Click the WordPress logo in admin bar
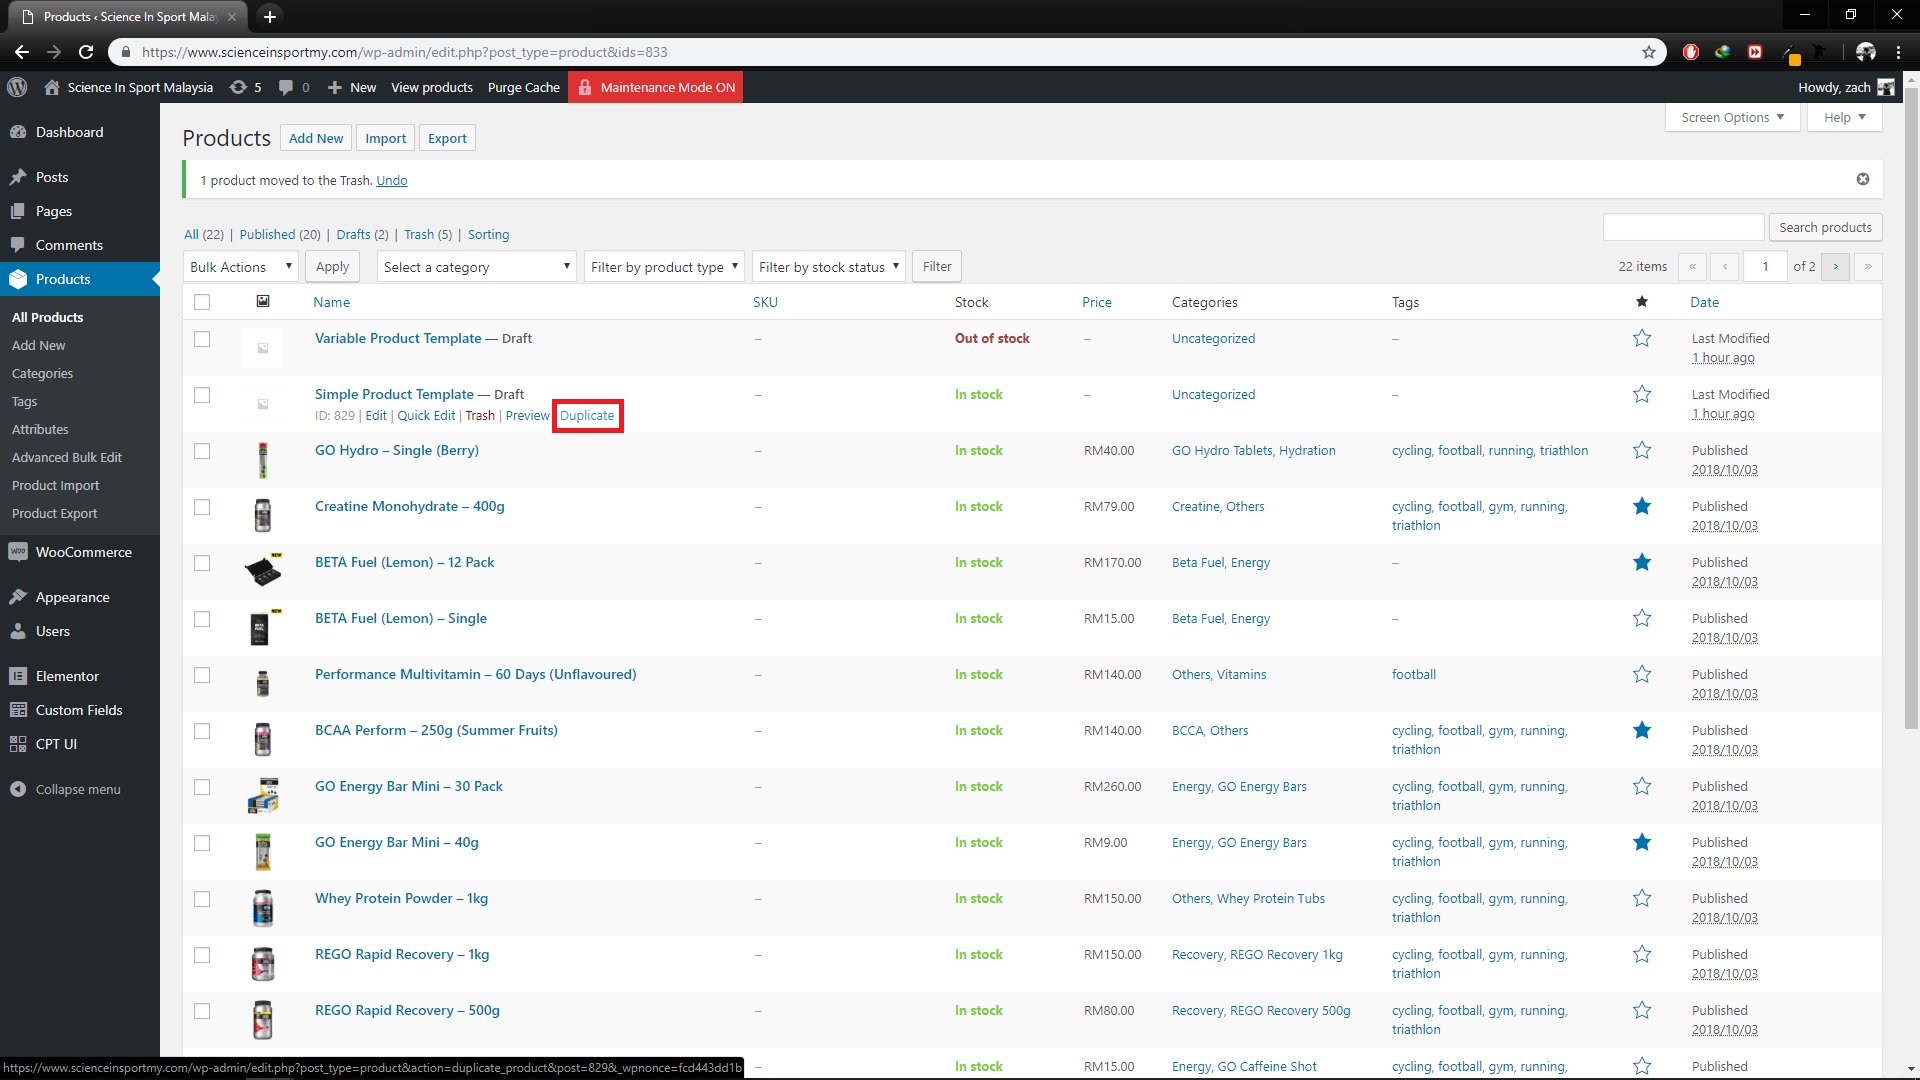 coord(17,87)
